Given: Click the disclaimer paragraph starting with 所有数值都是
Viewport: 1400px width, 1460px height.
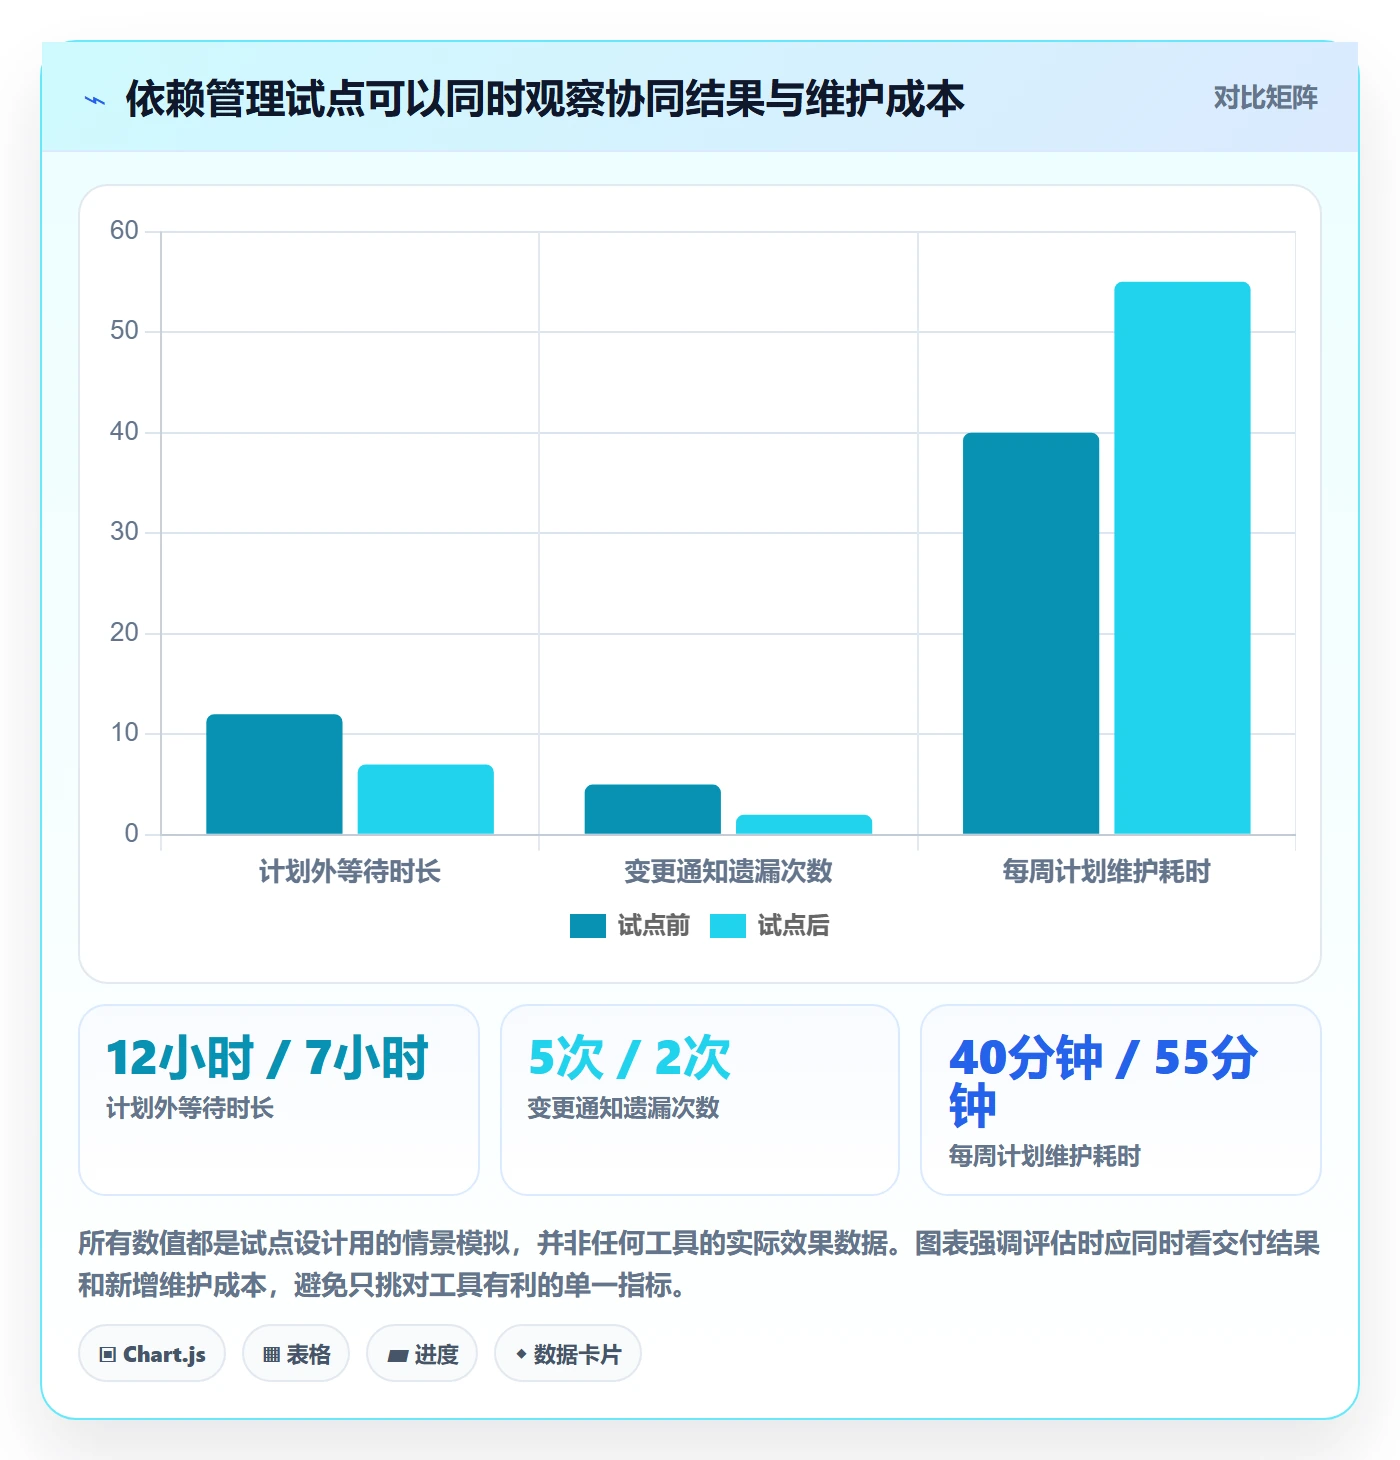Looking at the screenshot, I should (699, 1264).
